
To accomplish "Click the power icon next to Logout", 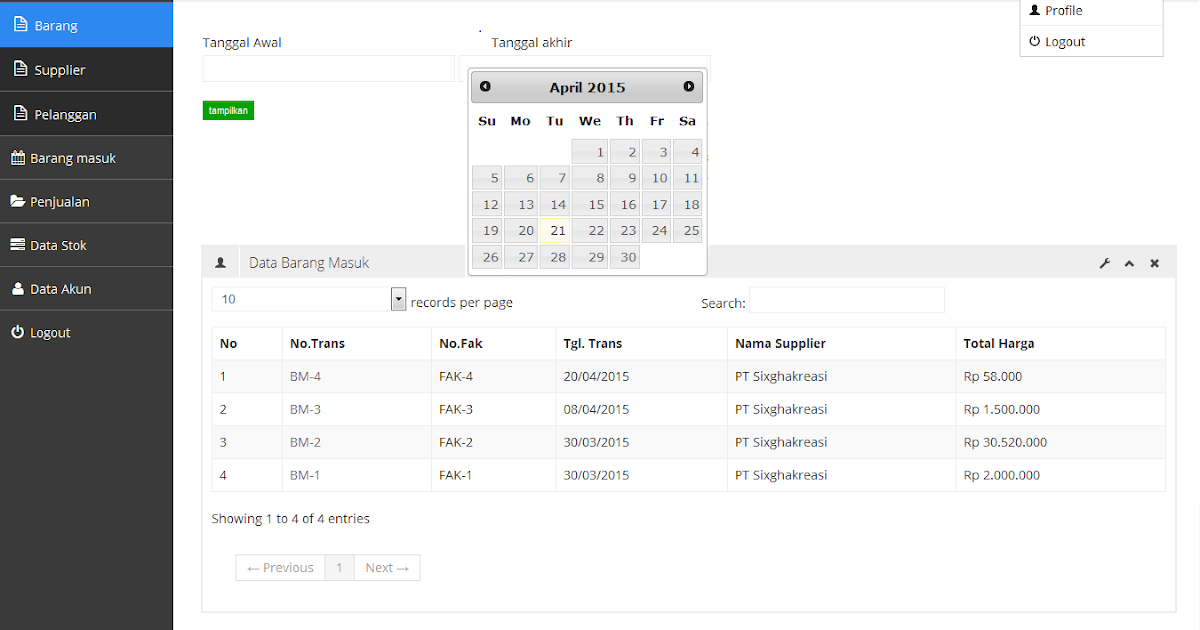I will (21, 331).
